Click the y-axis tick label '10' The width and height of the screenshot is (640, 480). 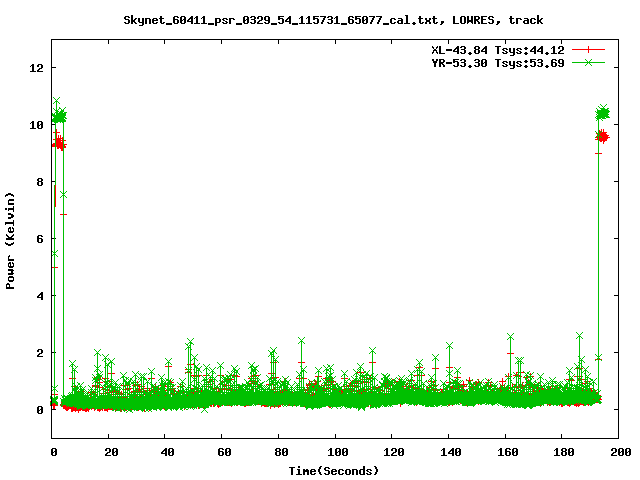pos(36,125)
